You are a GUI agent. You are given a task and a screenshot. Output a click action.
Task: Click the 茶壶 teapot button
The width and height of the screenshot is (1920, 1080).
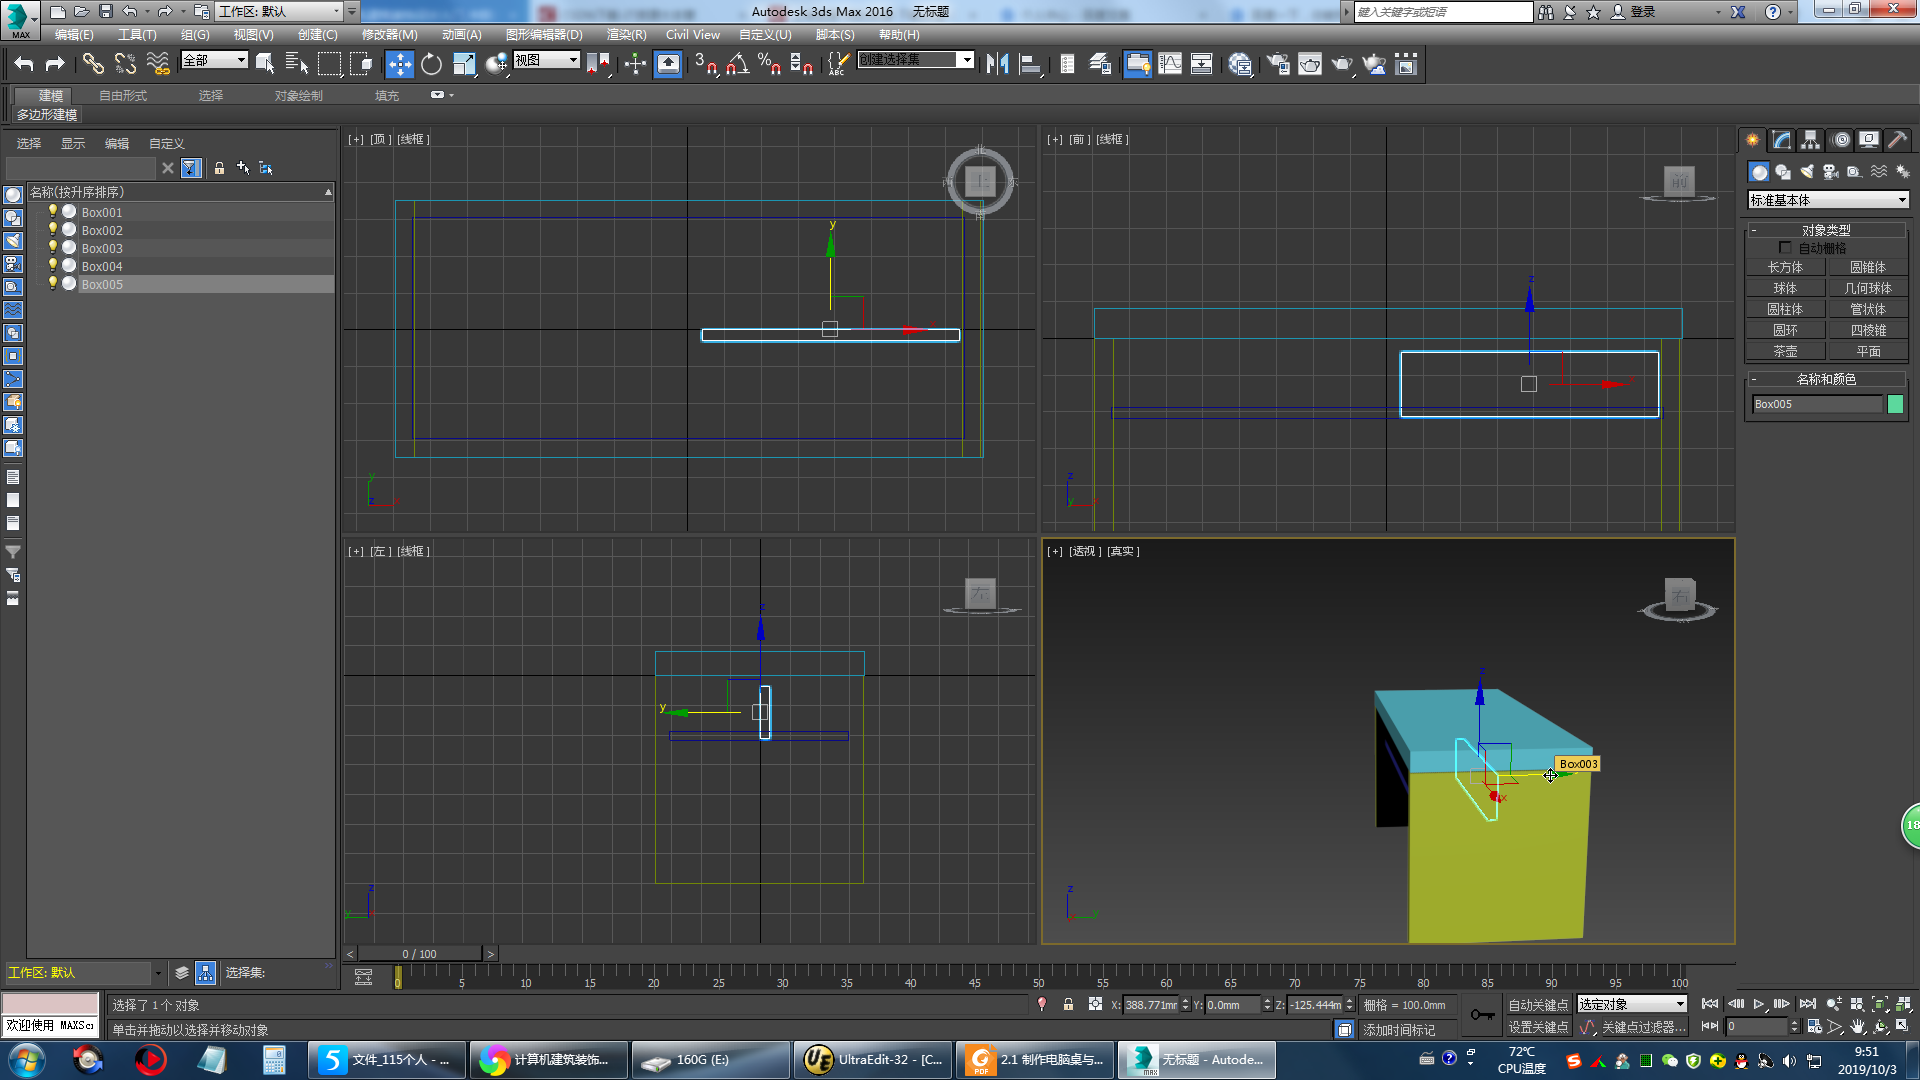[x=1785, y=351]
